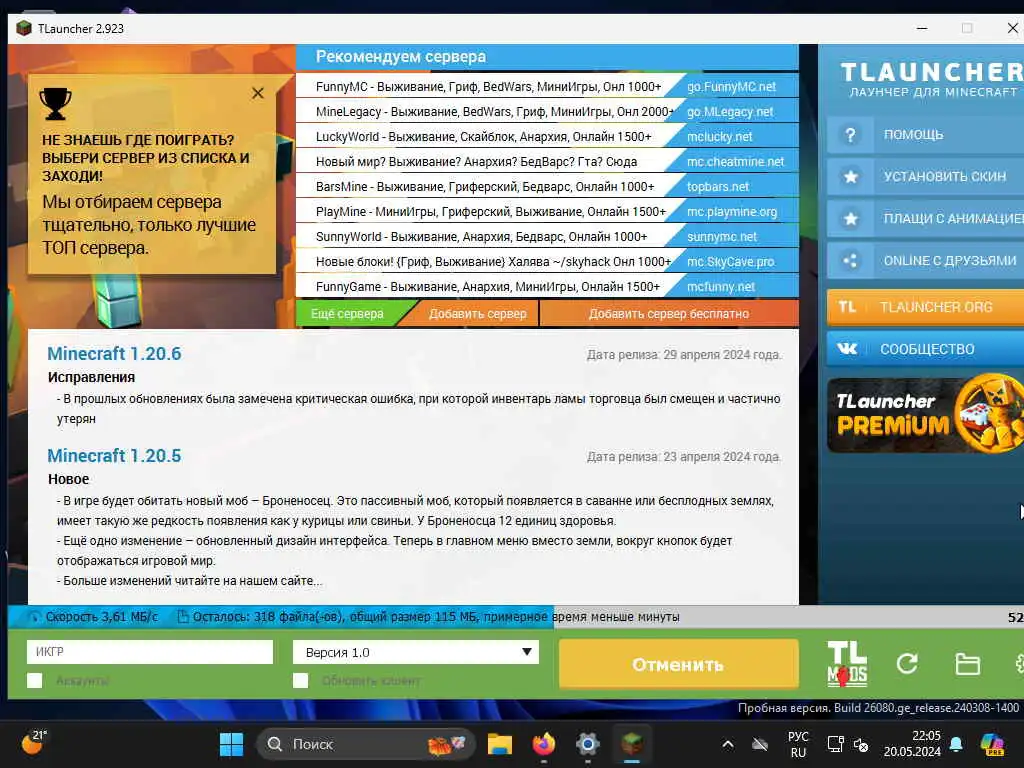Open TLauncher Premium banner
Image resolution: width=1024 pixels, height=768 pixels.
point(925,415)
